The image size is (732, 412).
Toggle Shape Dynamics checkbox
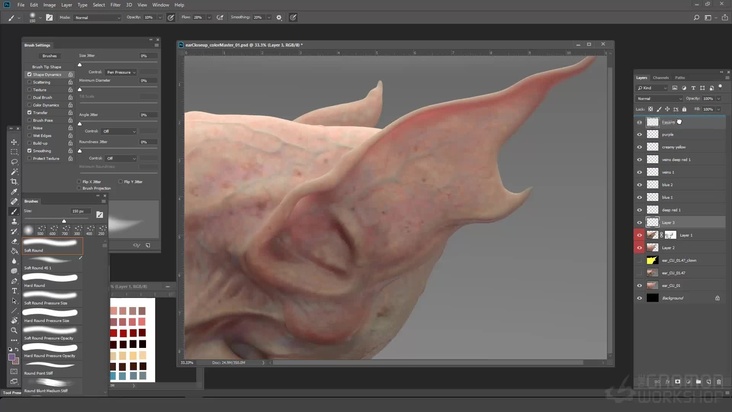tap(29, 74)
